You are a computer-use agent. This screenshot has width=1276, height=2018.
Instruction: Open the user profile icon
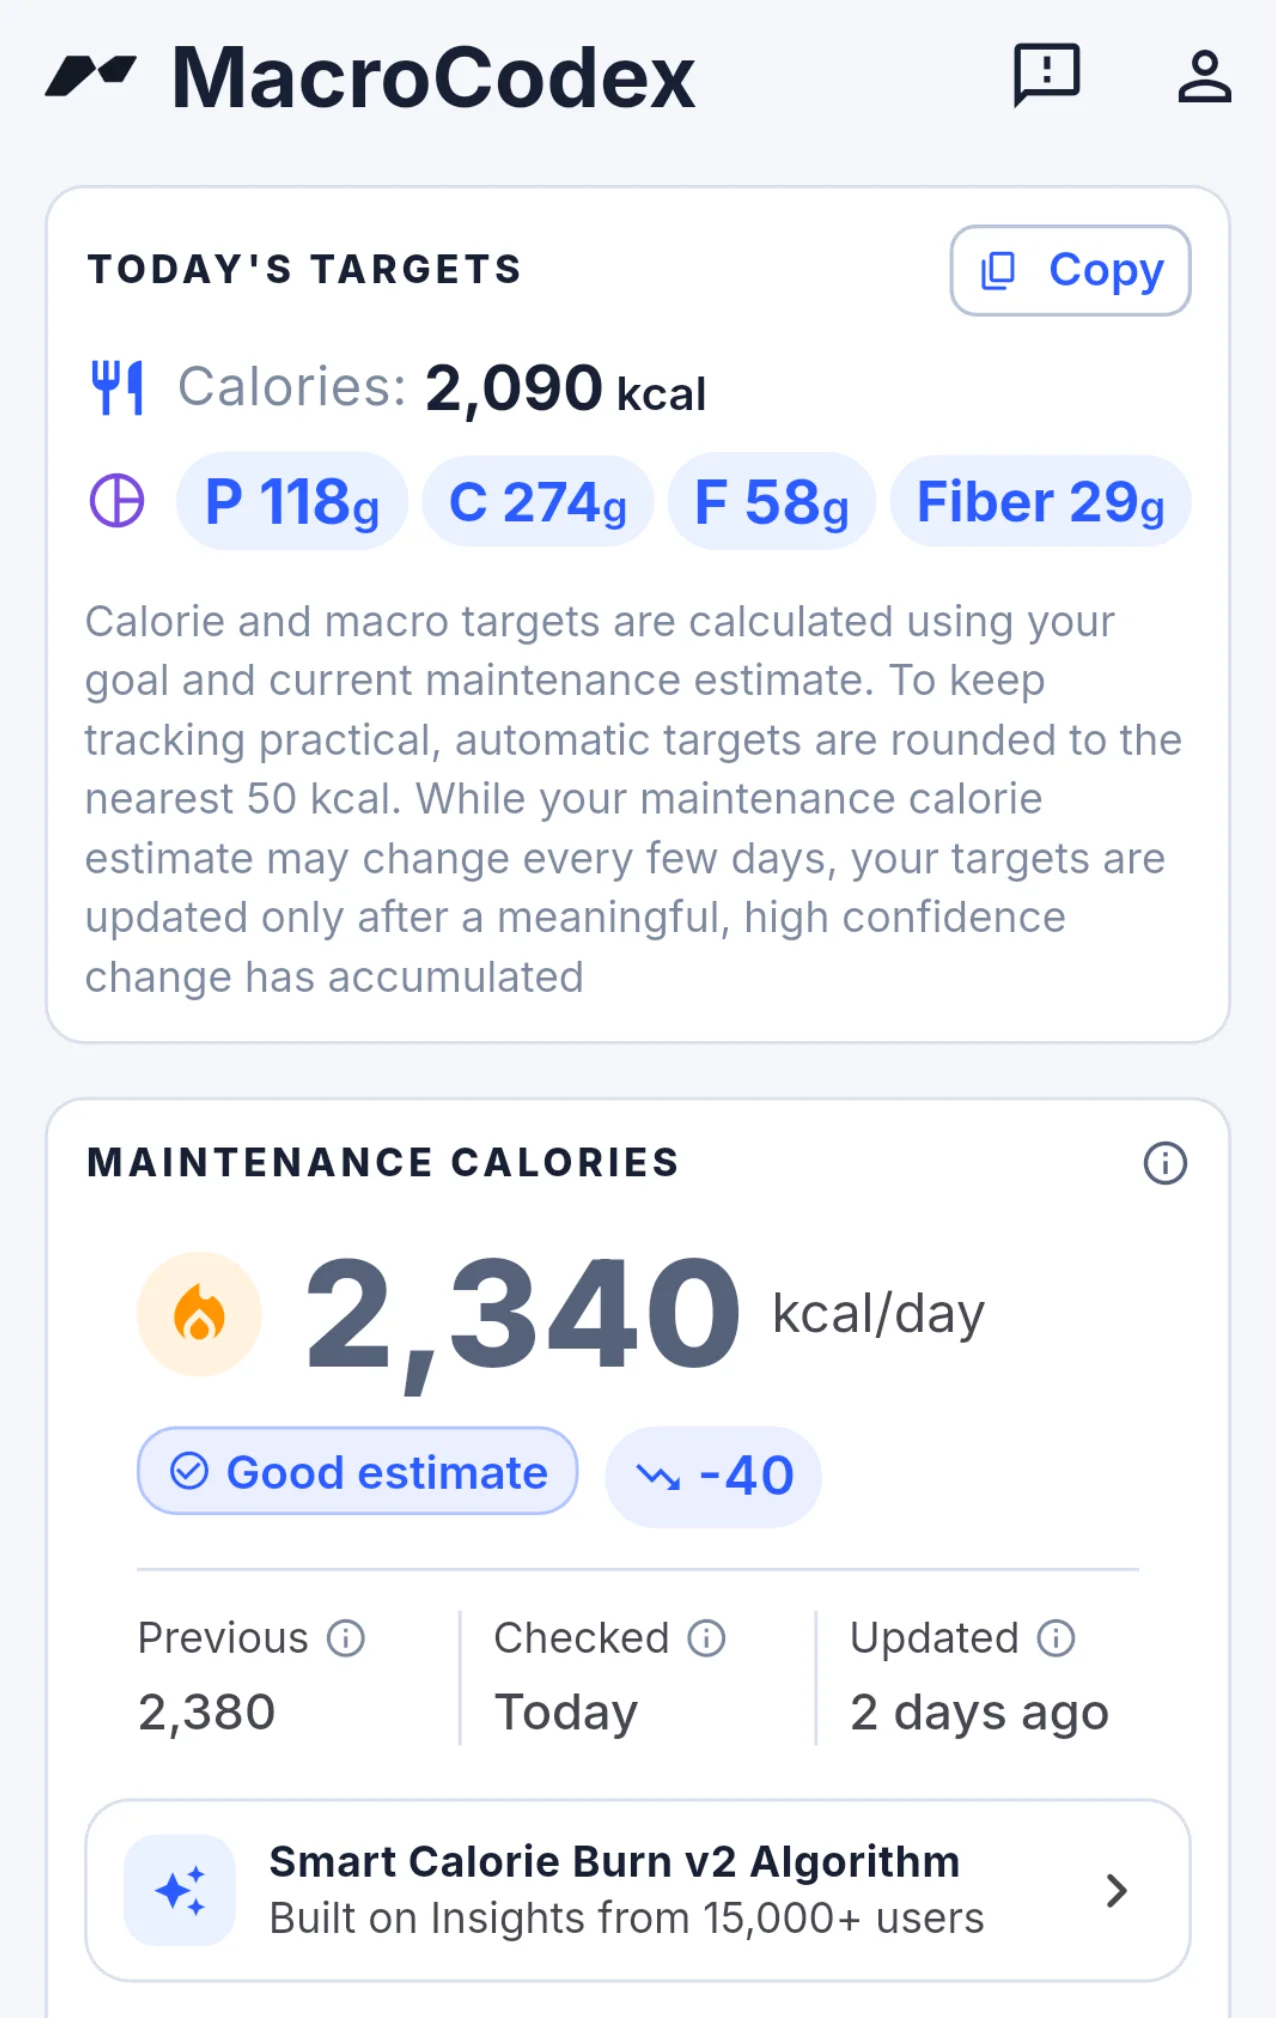(1204, 76)
